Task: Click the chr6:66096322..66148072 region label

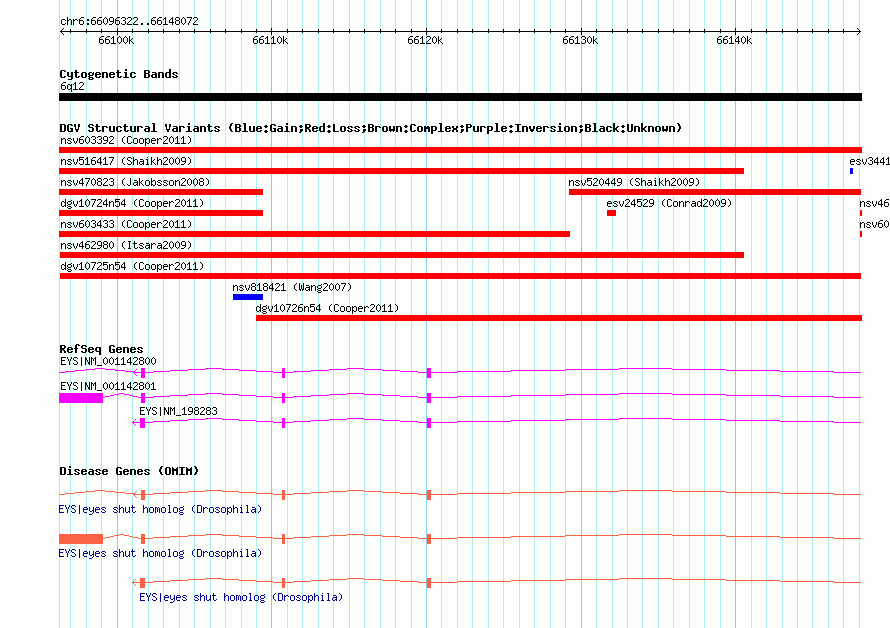Action: pos(129,22)
